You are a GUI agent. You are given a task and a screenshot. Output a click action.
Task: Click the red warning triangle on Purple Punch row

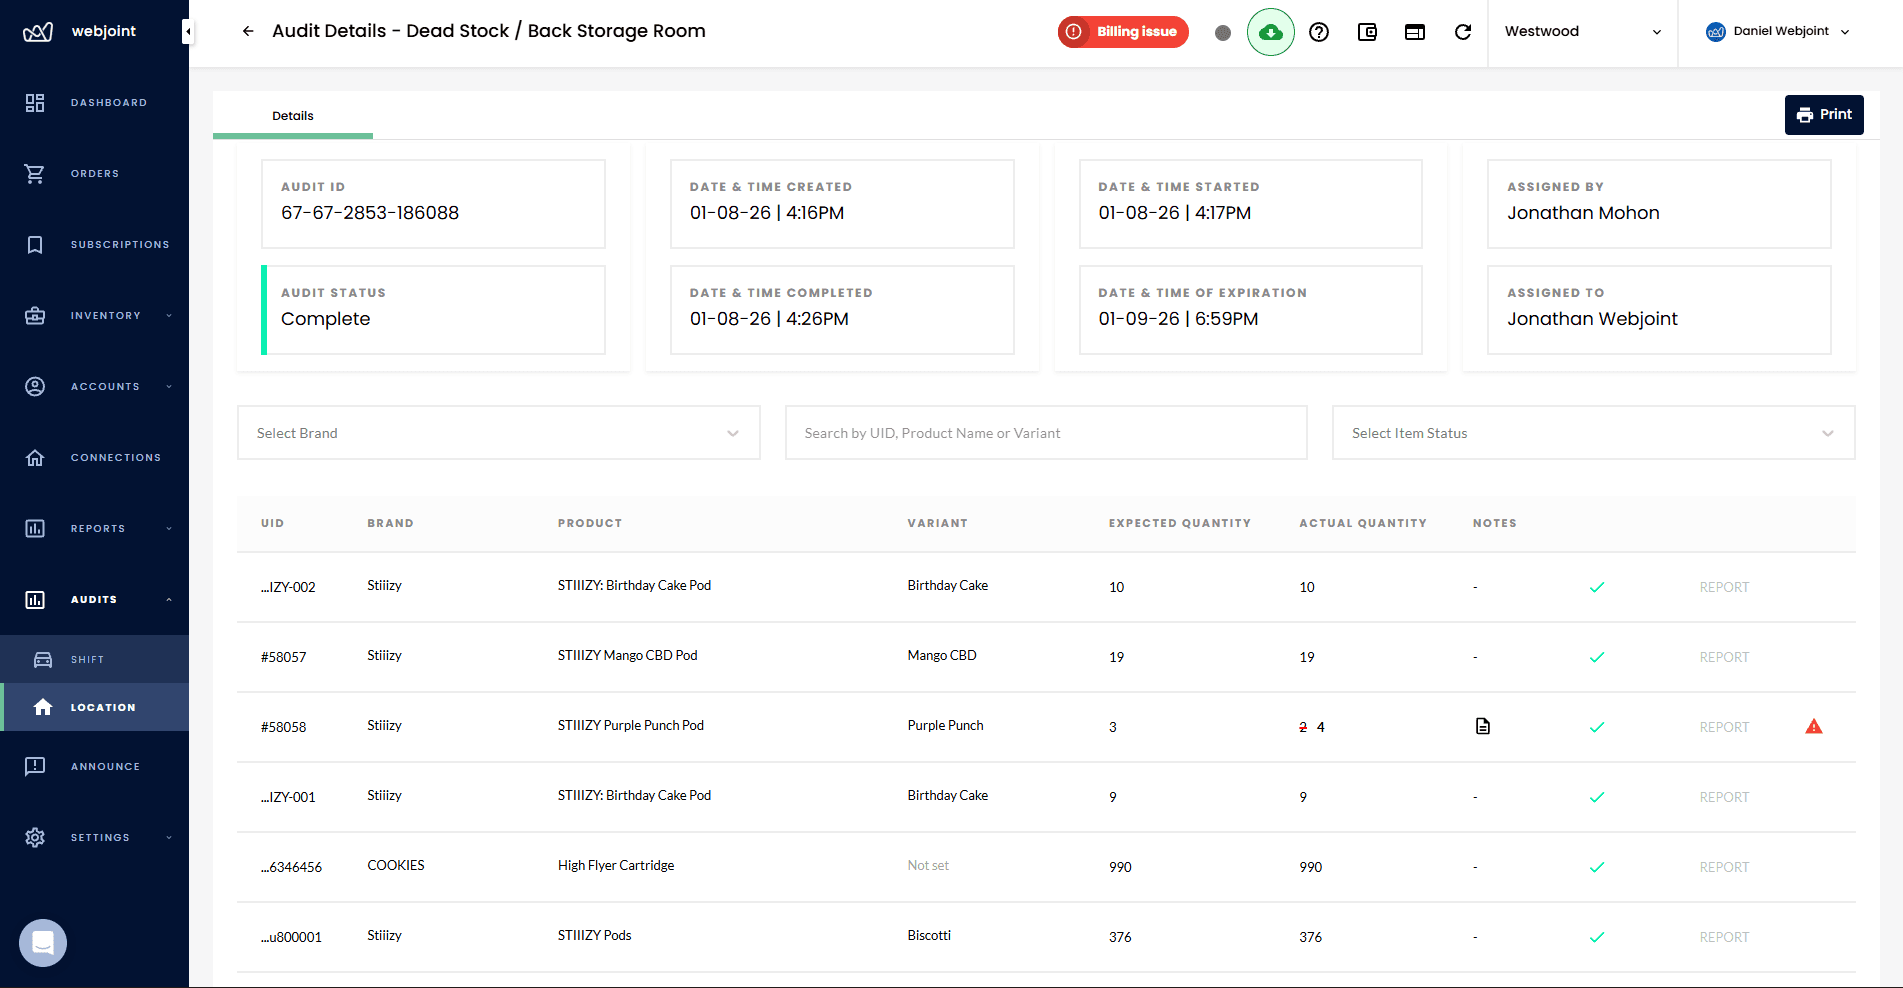(1814, 726)
